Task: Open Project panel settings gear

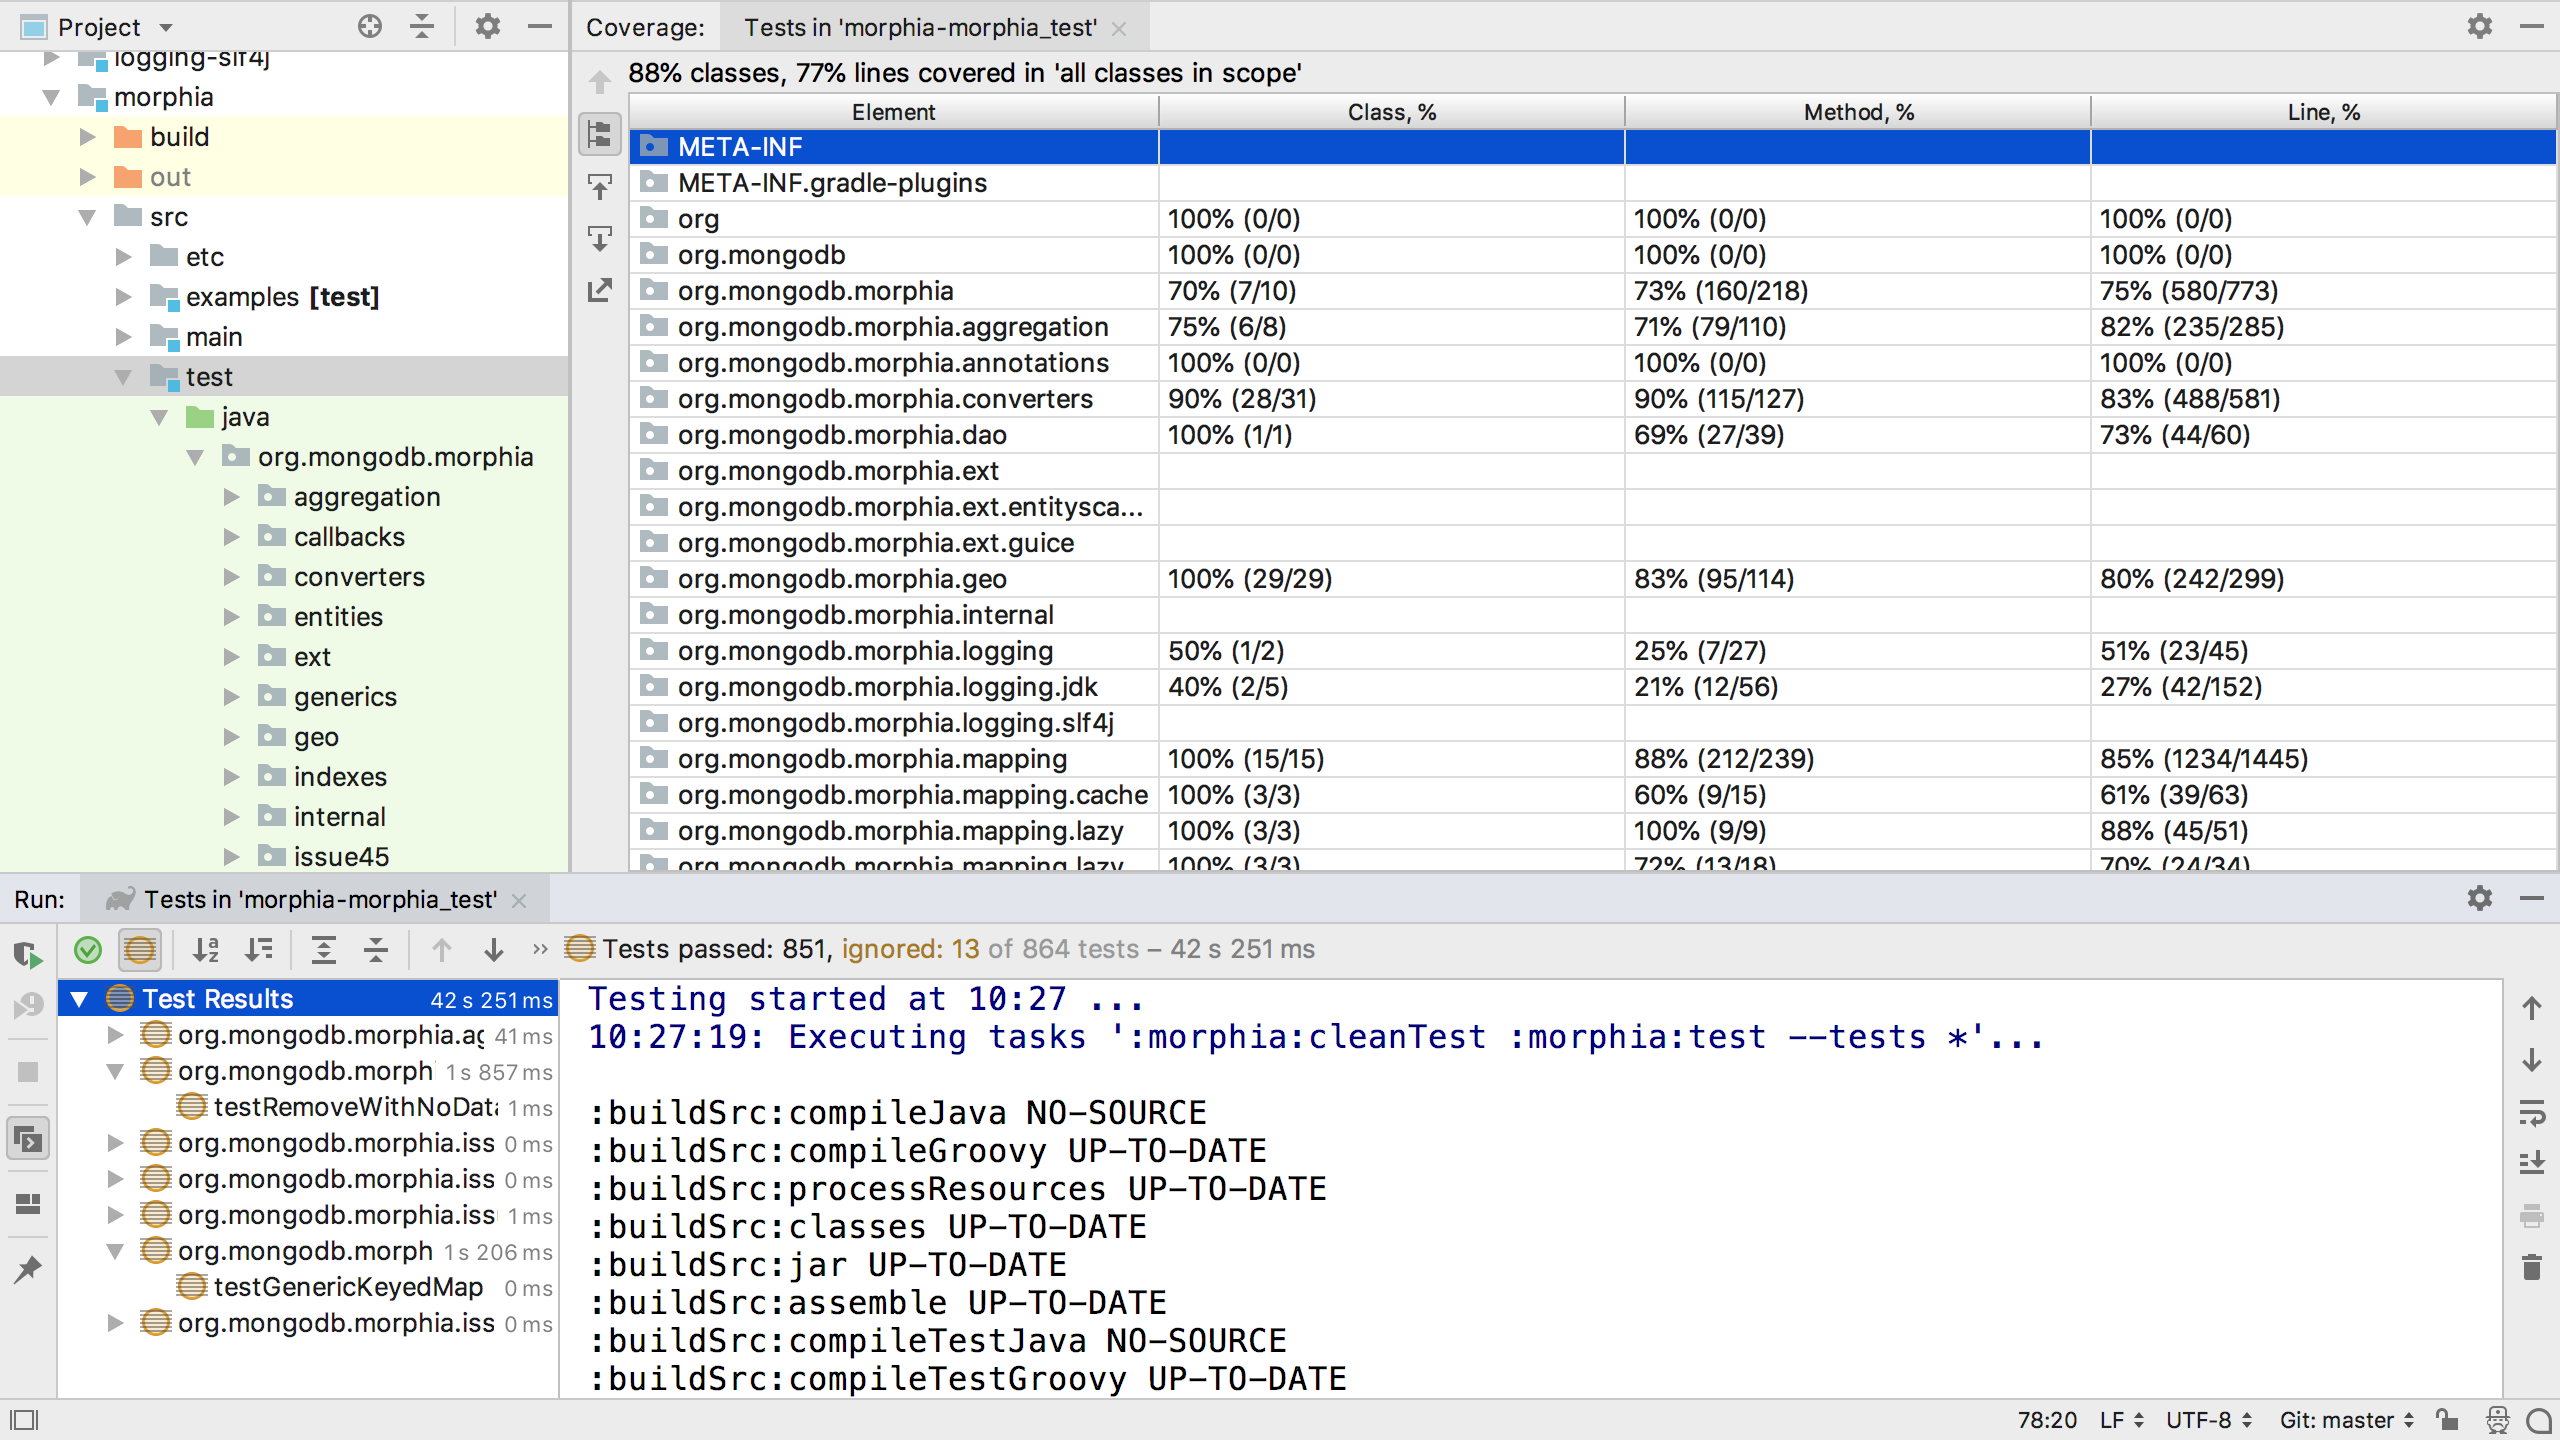Action: click(x=487, y=27)
